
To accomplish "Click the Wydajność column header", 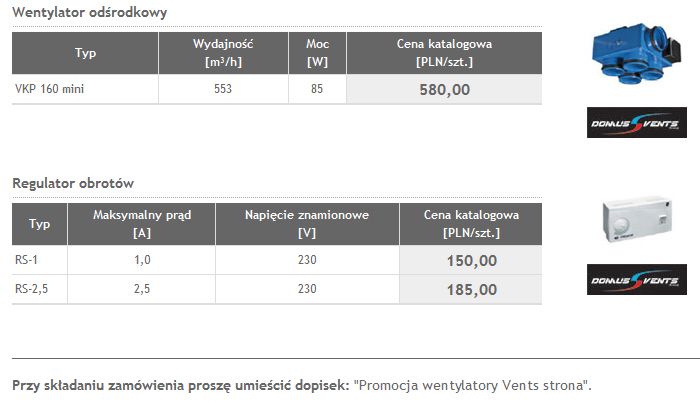I will point(224,53).
